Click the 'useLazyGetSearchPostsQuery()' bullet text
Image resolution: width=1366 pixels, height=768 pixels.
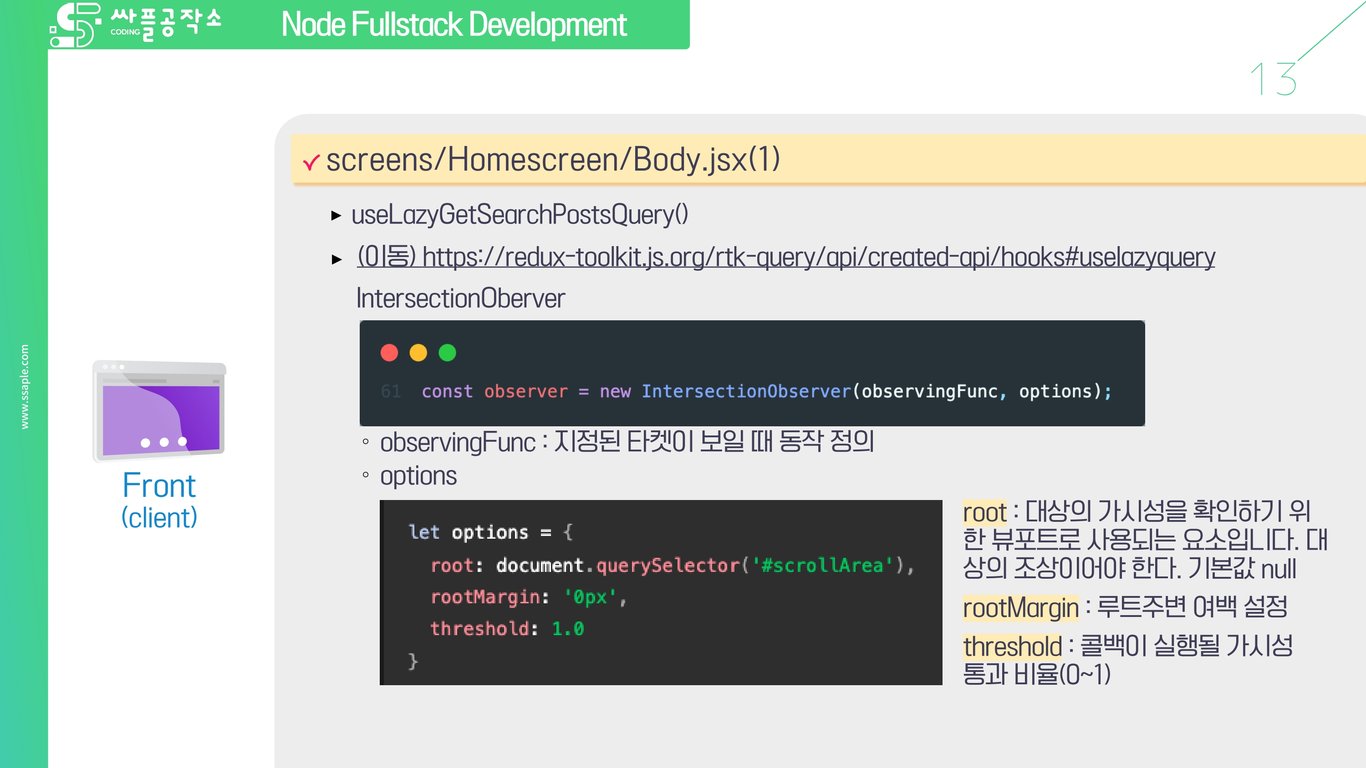tap(519, 215)
